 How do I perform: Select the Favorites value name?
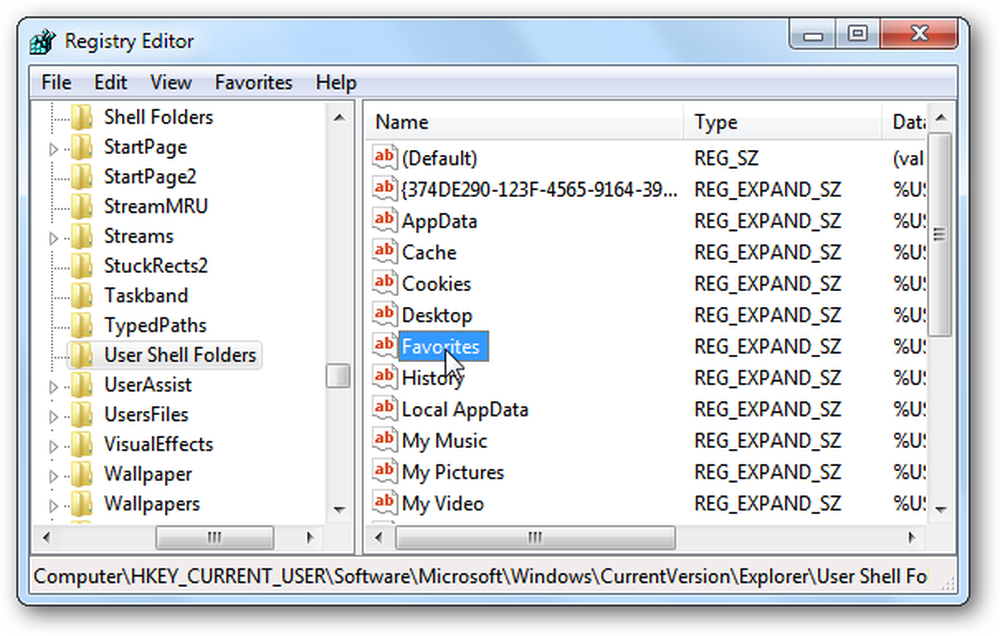[x=443, y=346]
